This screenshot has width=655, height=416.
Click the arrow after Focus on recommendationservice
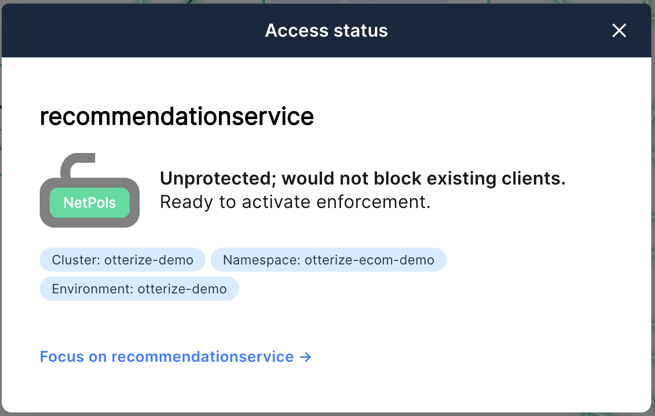pos(306,357)
